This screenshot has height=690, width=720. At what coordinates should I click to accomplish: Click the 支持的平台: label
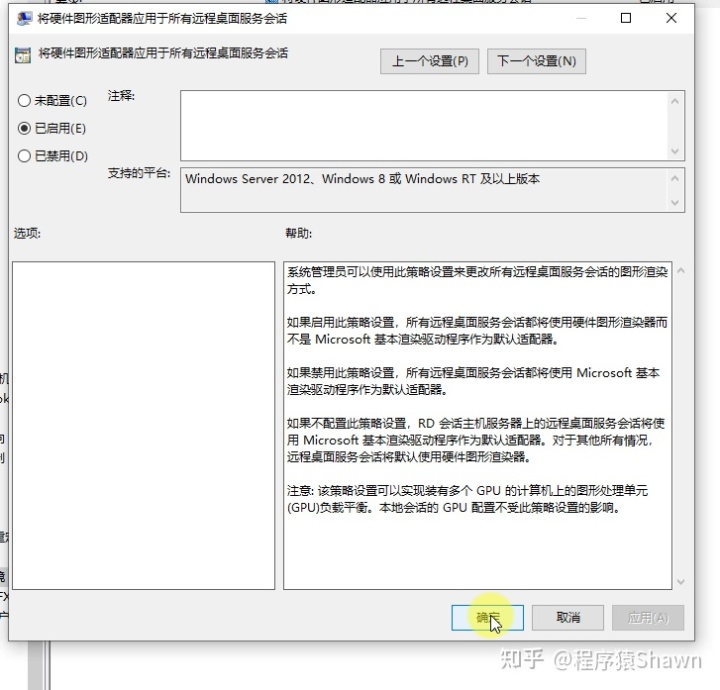coord(139,173)
